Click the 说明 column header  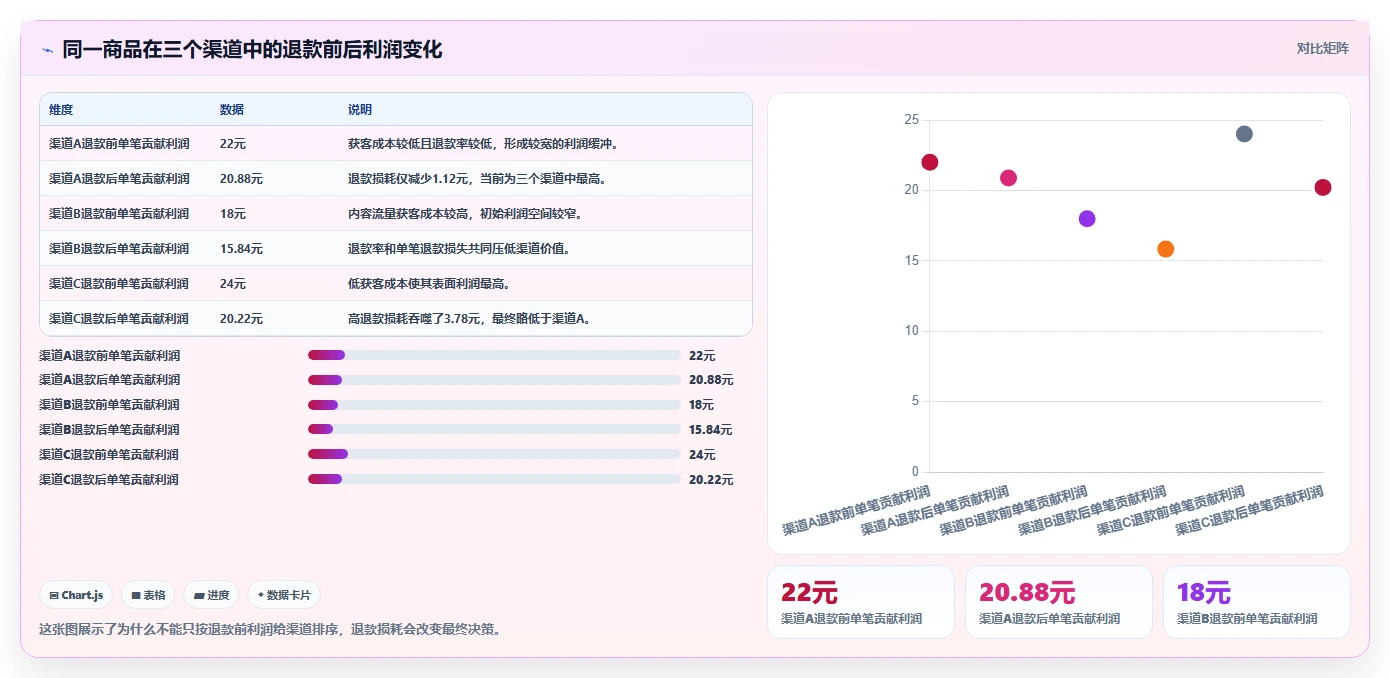tap(360, 110)
